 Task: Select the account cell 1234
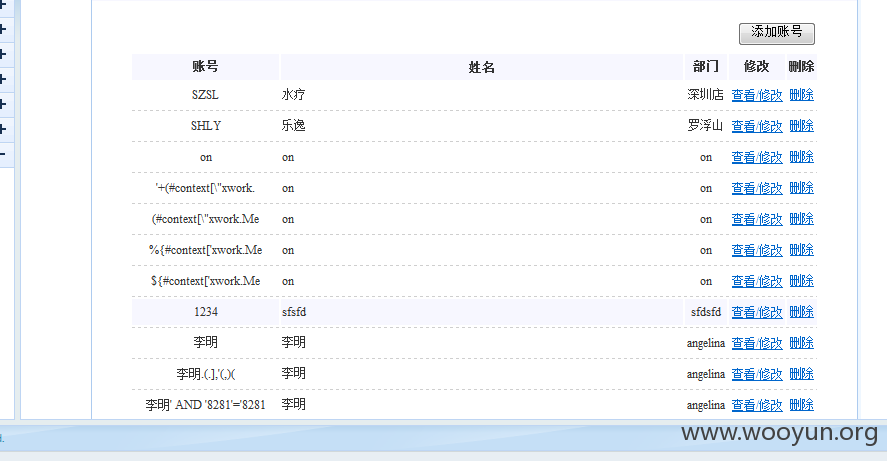(205, 312)
